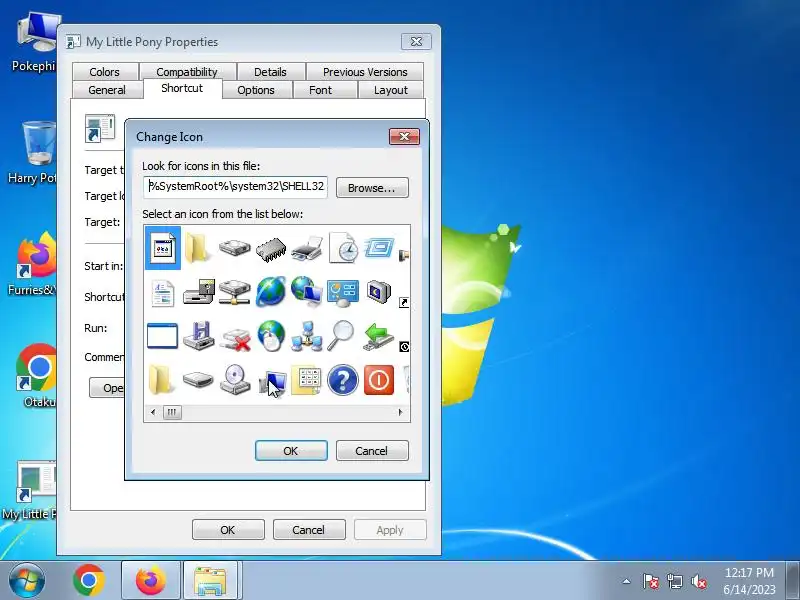800x600 pixels.
Task: Select the magnifying glass search icon
Action: (340, 336)
